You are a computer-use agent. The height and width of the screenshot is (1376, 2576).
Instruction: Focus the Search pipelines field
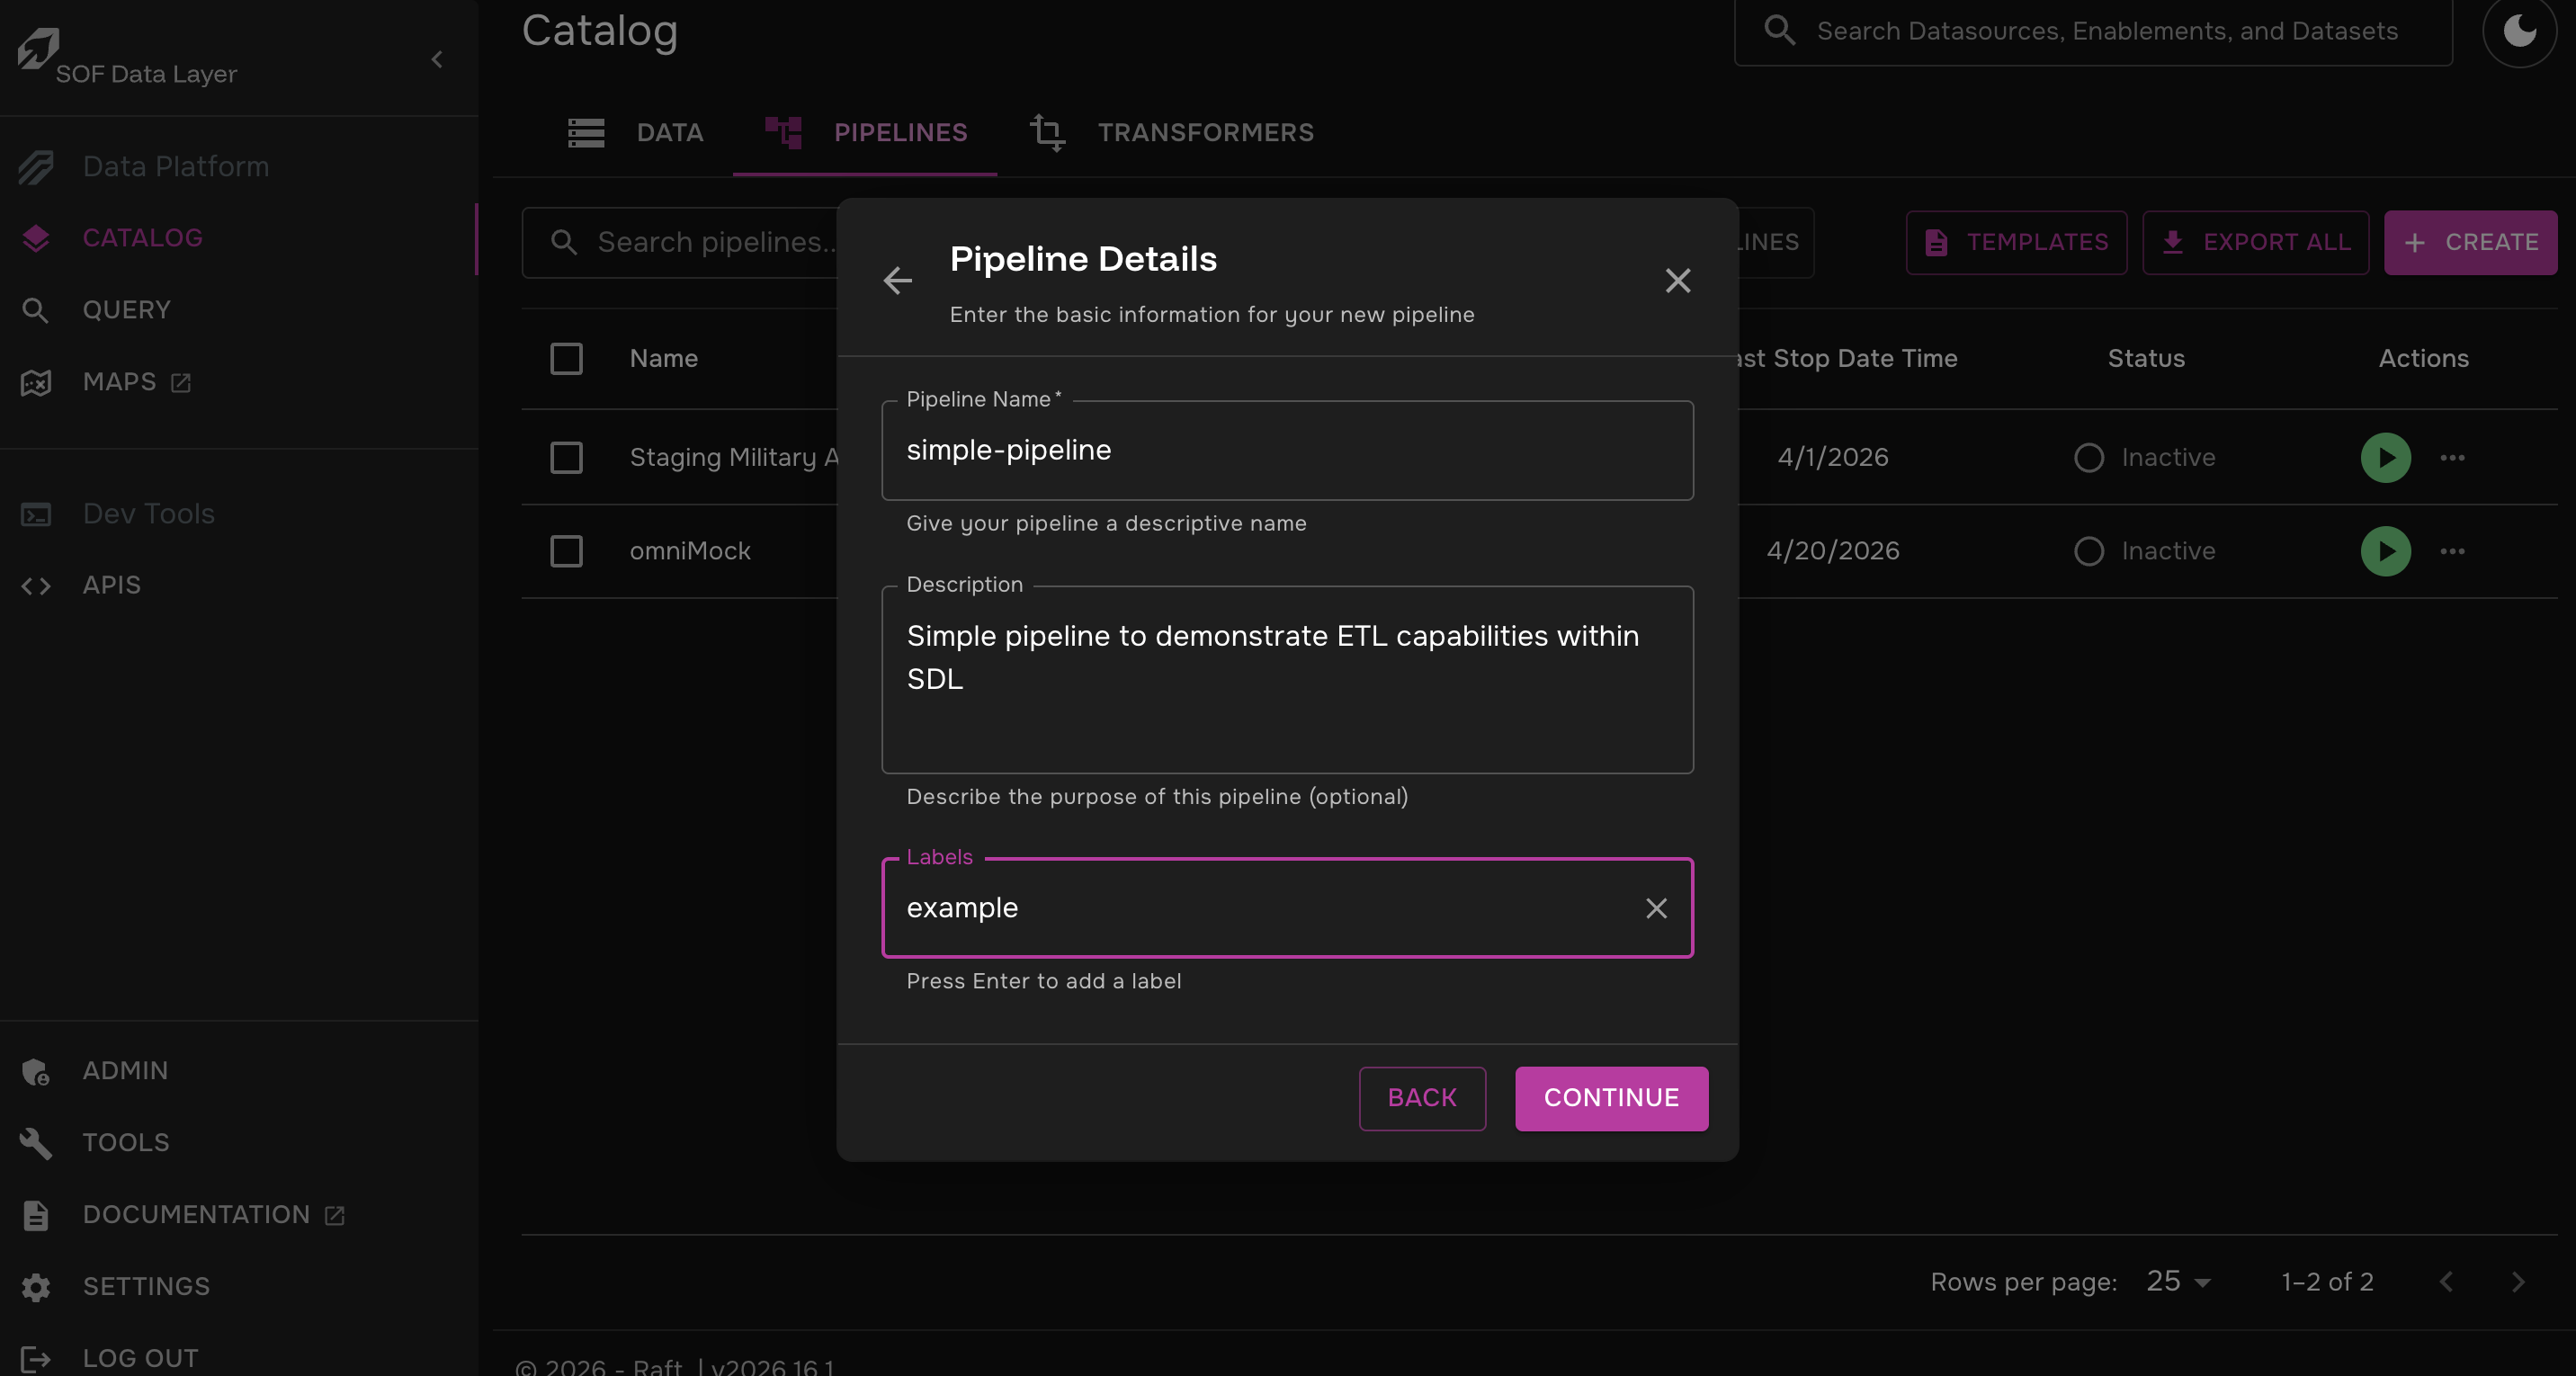[680, 243]
